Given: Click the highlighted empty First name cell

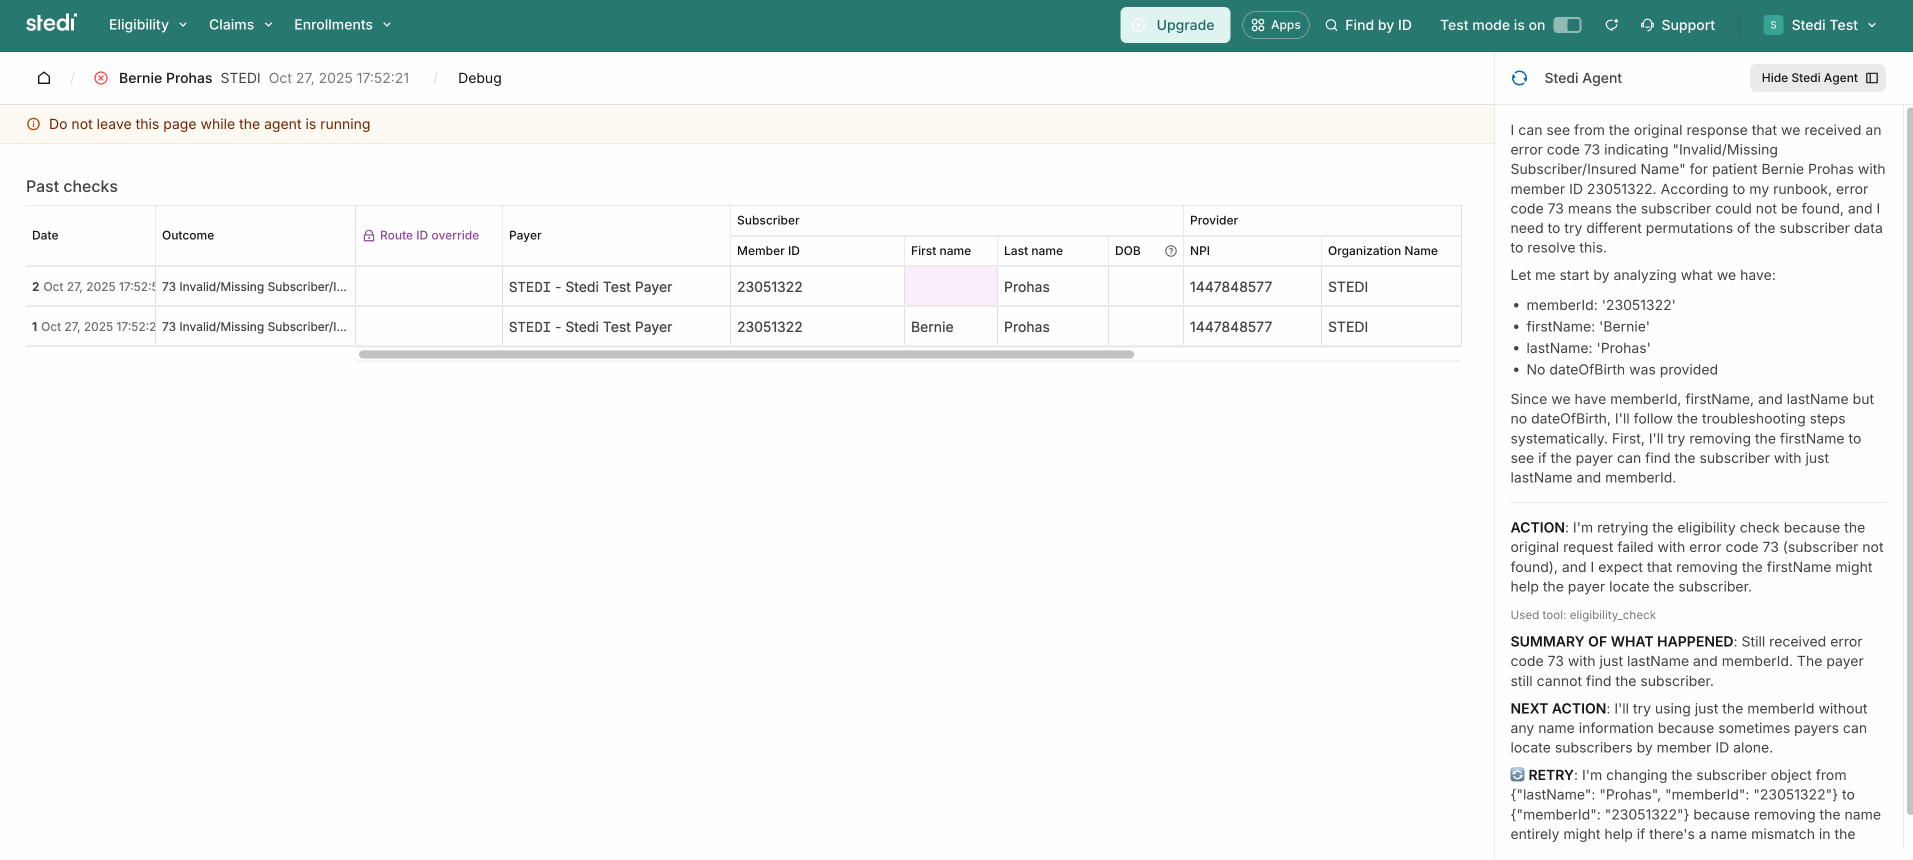Looking at the screenshot, I should [x=951, y=287].
